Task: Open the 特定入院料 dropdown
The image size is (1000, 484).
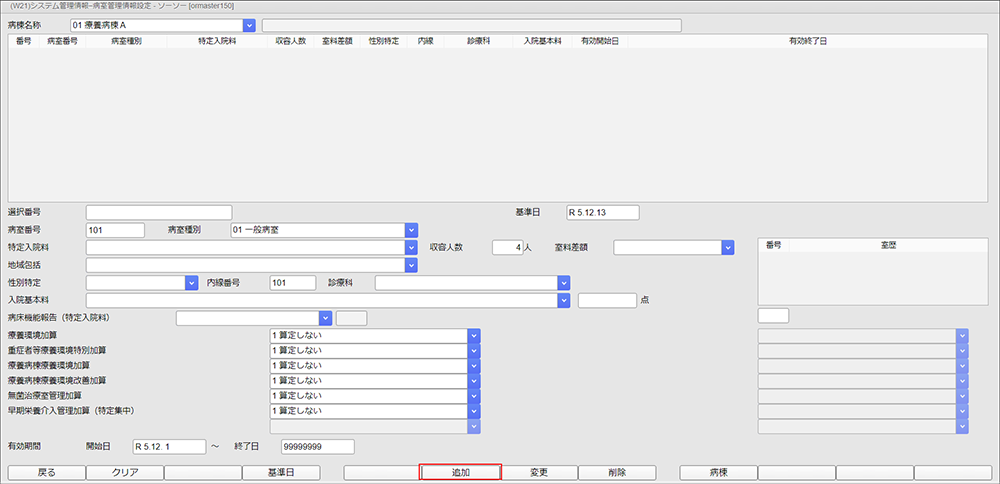Action: [411, 247]
